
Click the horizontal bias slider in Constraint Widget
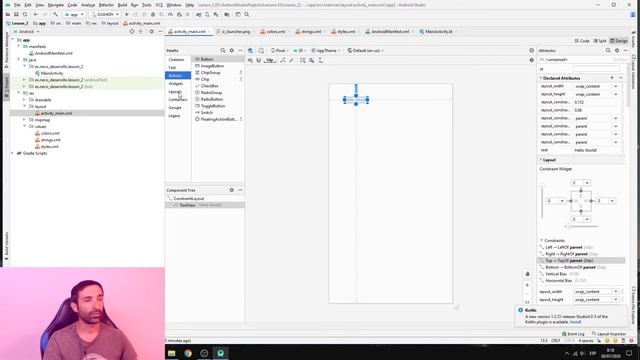[582, 226]
